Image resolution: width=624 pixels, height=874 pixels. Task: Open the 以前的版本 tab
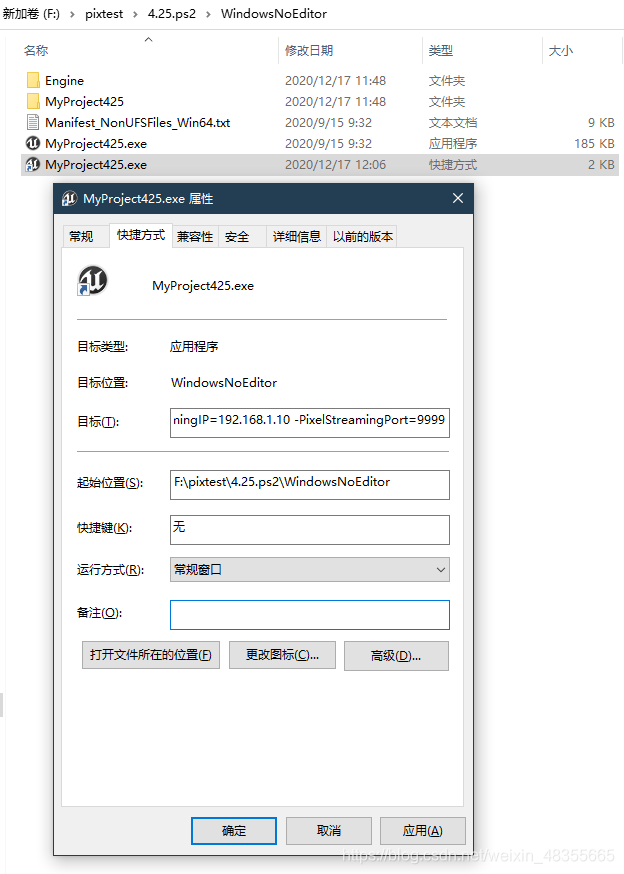click(x=362, y=236)
